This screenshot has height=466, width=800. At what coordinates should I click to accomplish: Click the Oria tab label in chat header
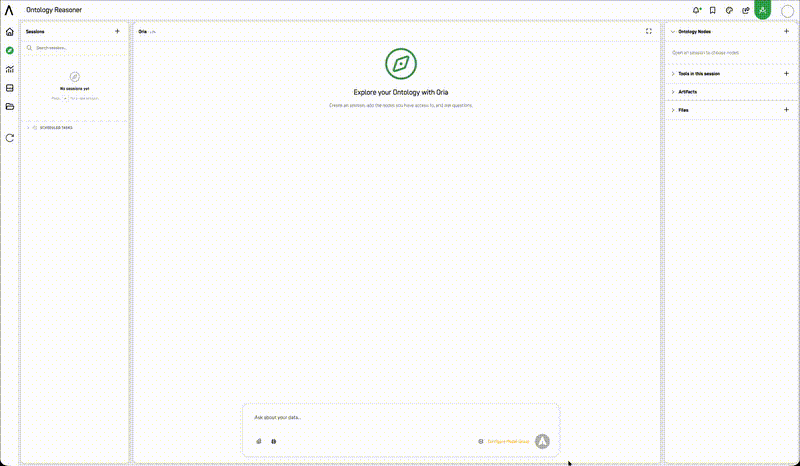142,32
